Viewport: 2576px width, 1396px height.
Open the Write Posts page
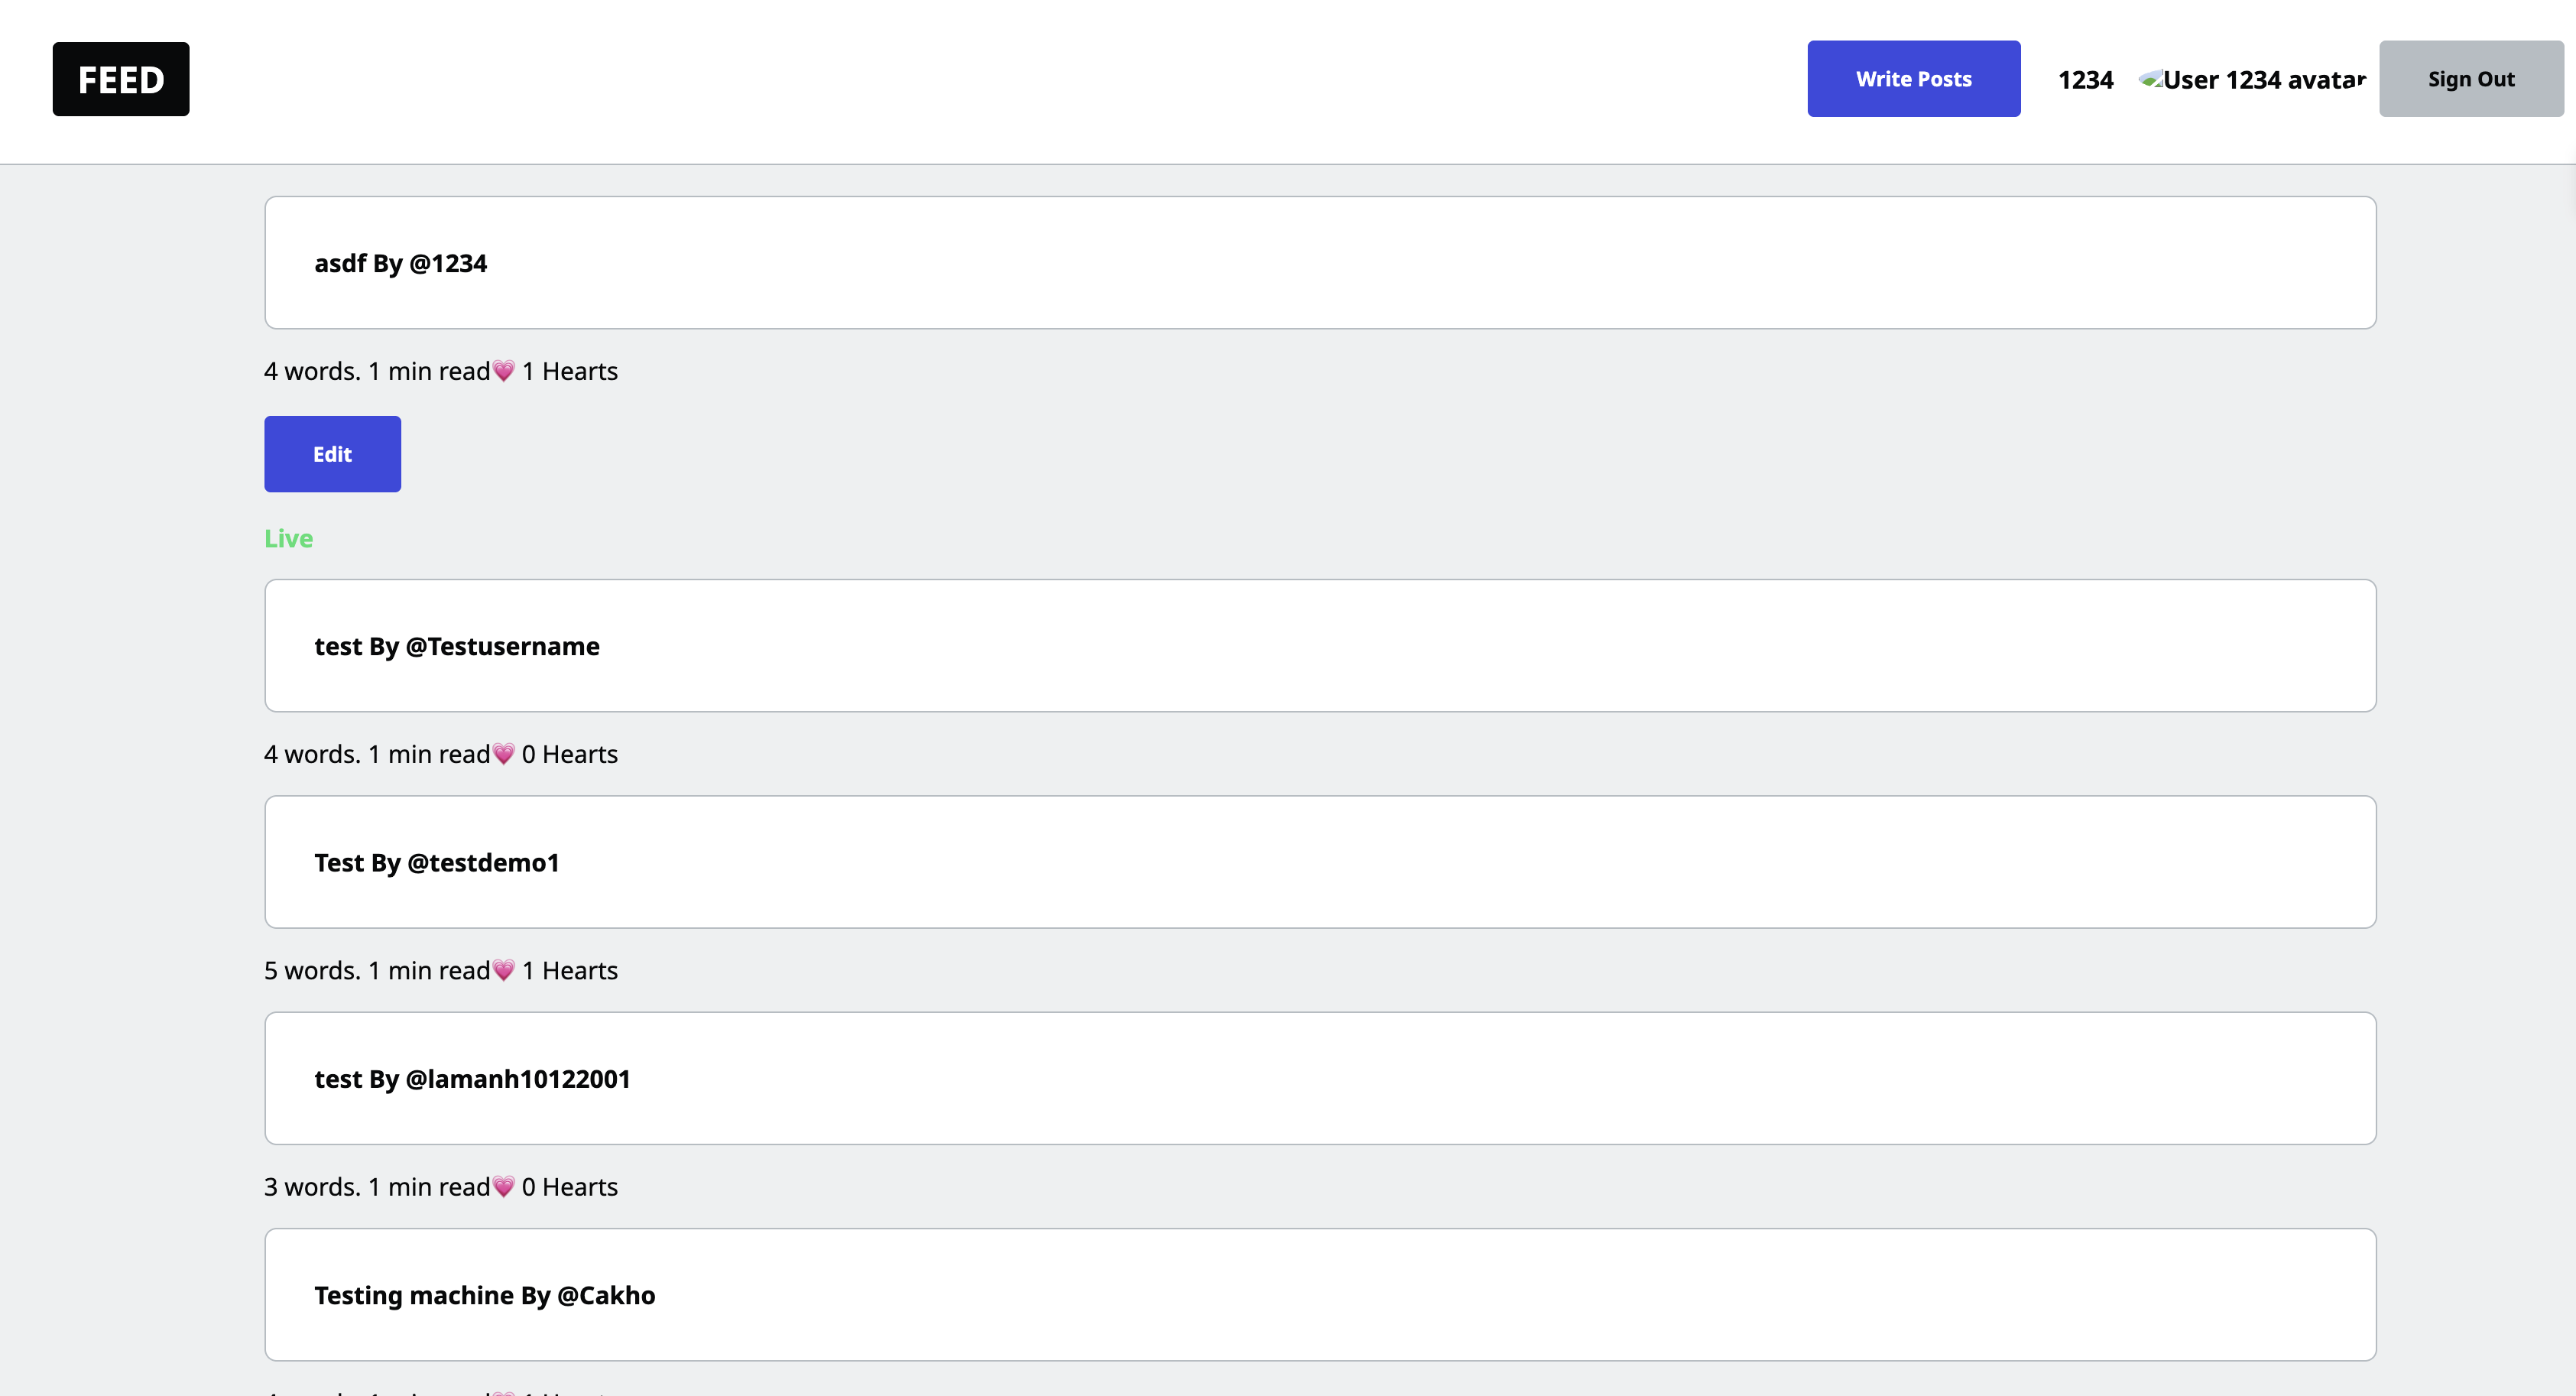[x=1913, y=79]
